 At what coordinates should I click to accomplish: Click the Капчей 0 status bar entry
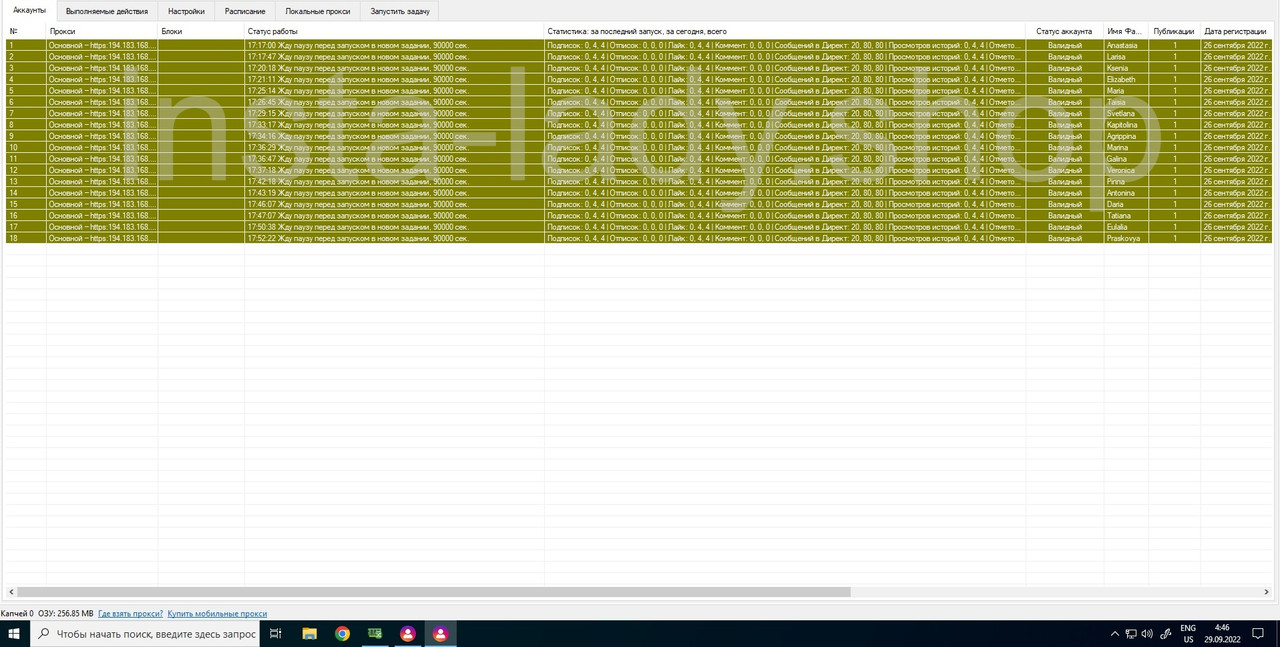pyautogui.click(x=16, y=613)
